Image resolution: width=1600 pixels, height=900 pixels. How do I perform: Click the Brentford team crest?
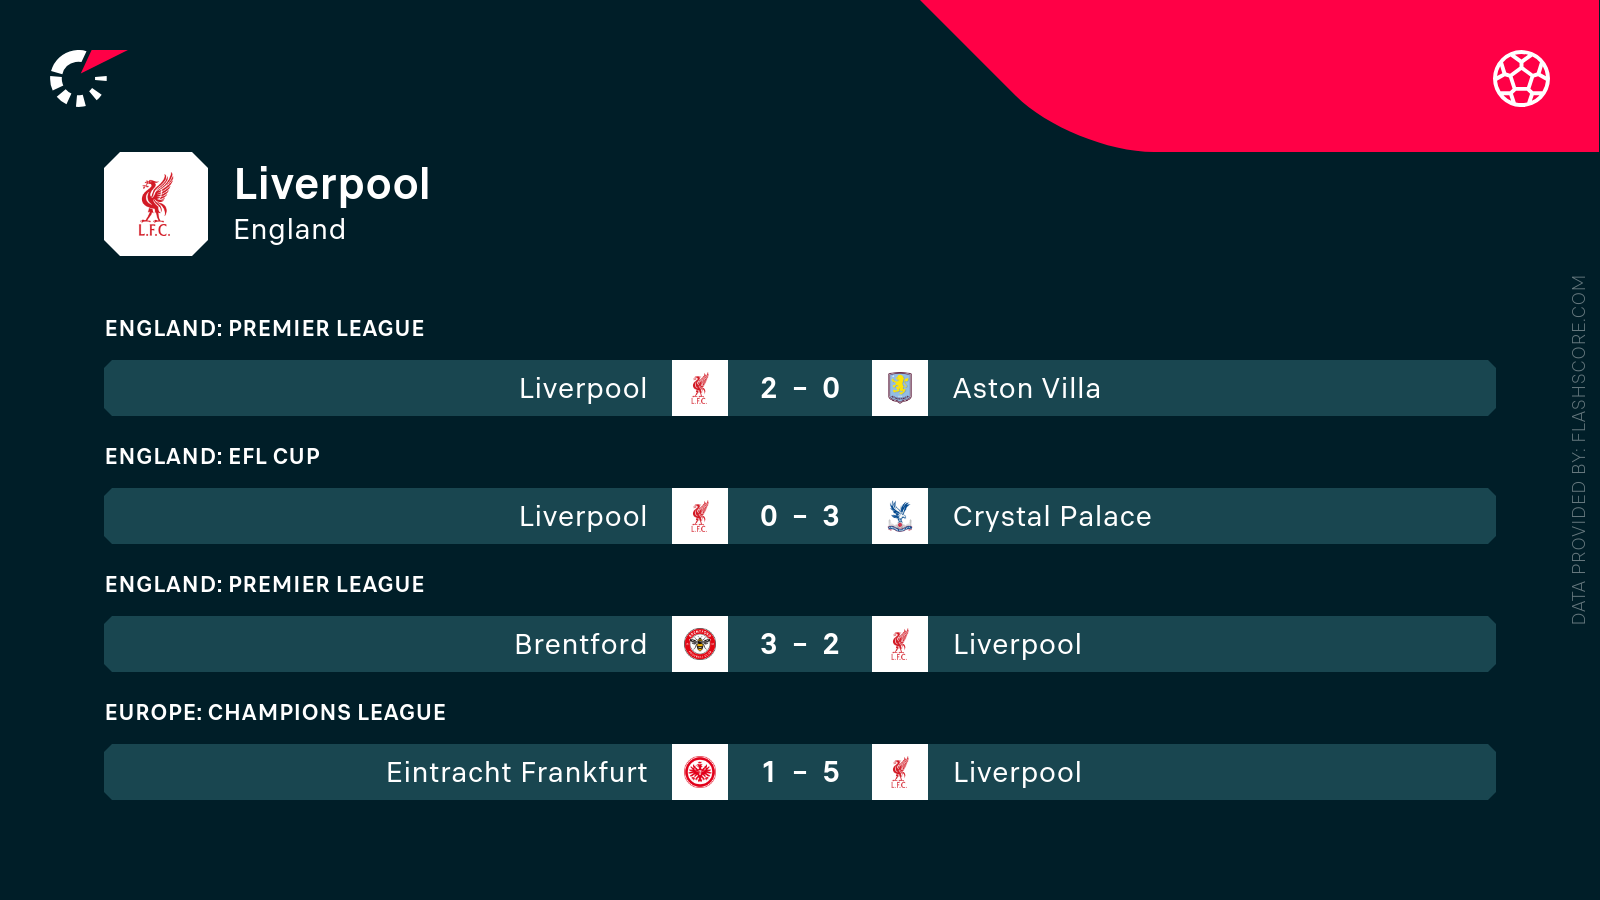click(x=700, y=644)
